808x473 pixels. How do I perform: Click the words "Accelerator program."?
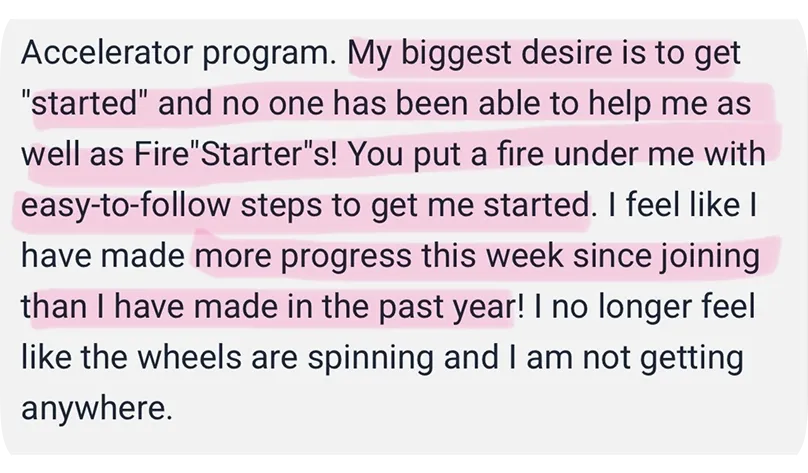tap(178, 54)
